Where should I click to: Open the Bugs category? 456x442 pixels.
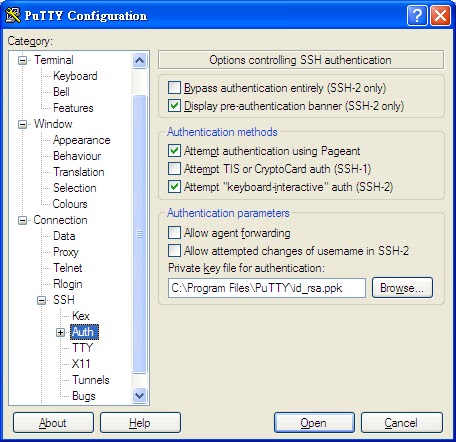coord(84,396)
